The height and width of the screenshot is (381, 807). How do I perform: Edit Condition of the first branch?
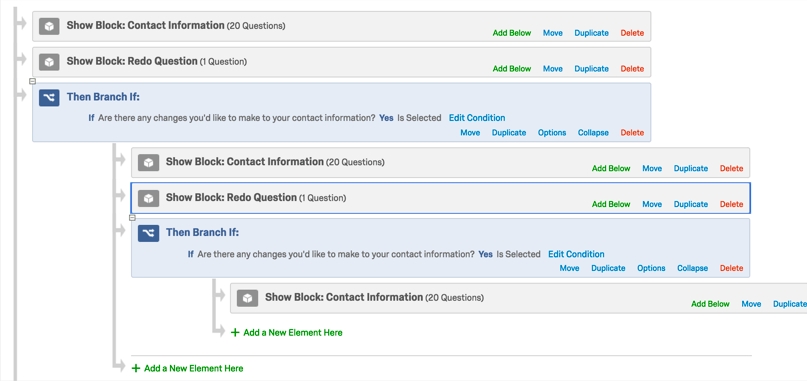[x=477, y=118]
